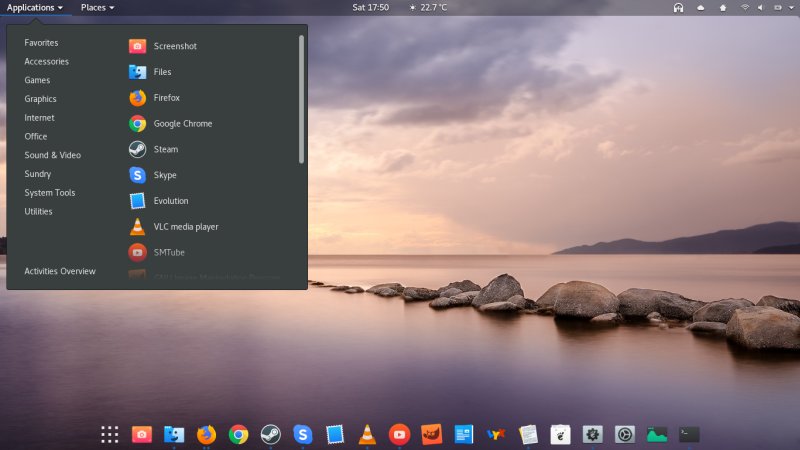Click the applications list vertical scrollbar
800x450 pixels.
(301, 100)
